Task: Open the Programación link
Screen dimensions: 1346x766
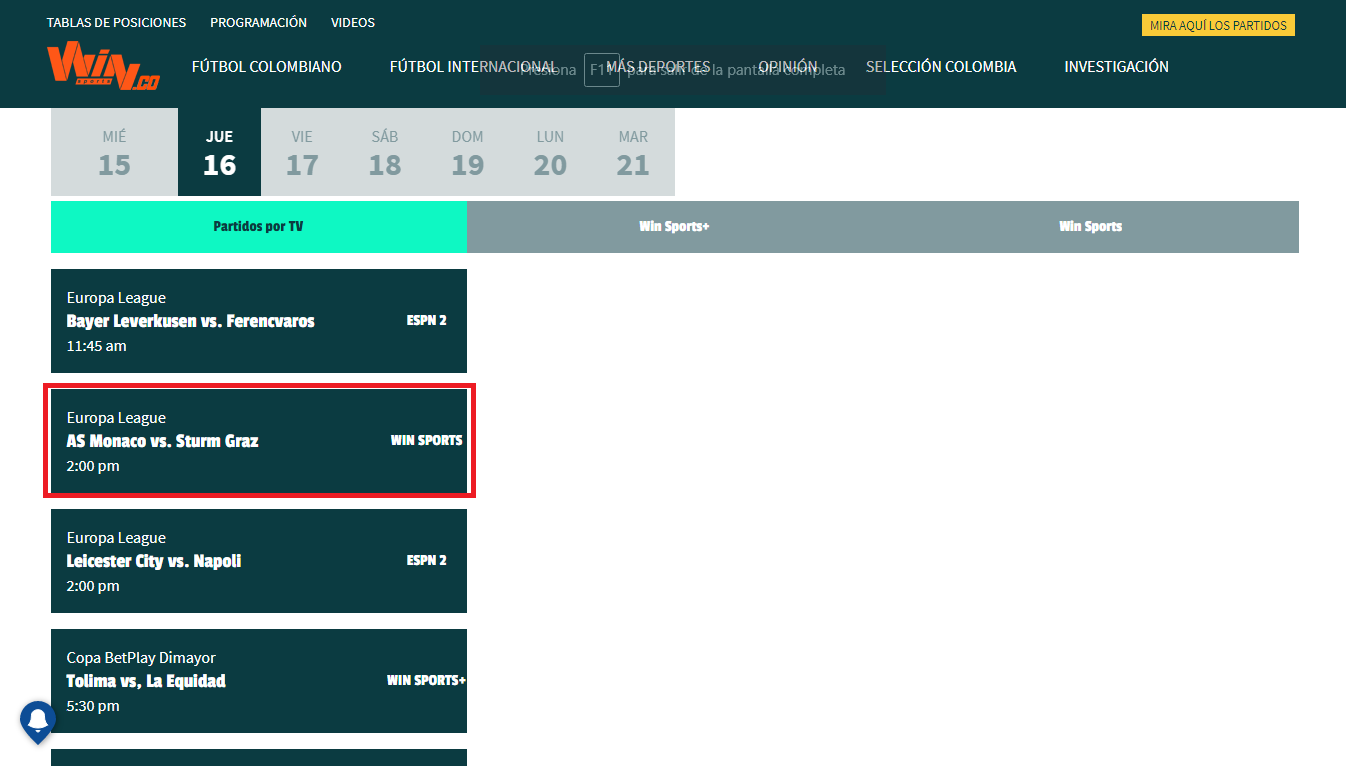Action: pyautogui.click(x=258, y=22)
